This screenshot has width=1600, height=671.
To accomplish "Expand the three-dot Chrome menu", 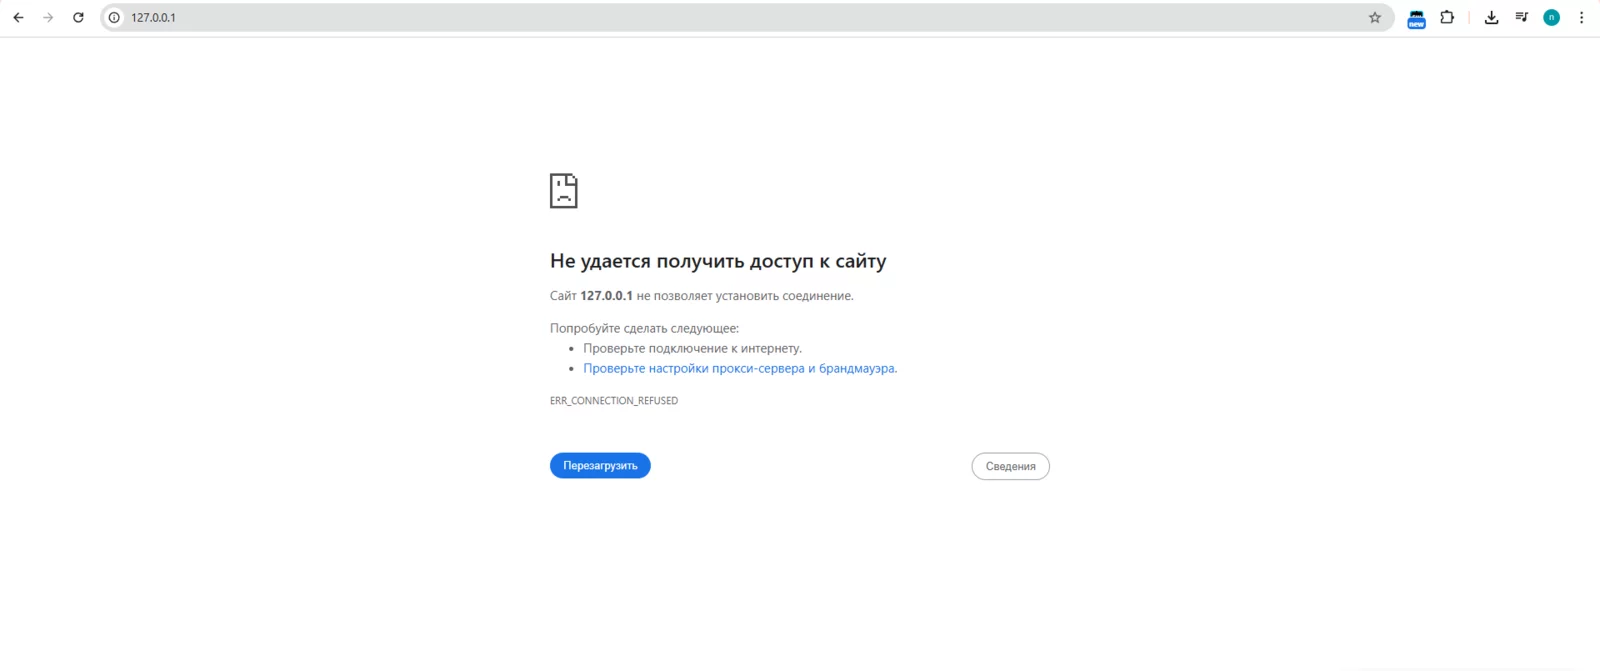I will pos(1581,17).
